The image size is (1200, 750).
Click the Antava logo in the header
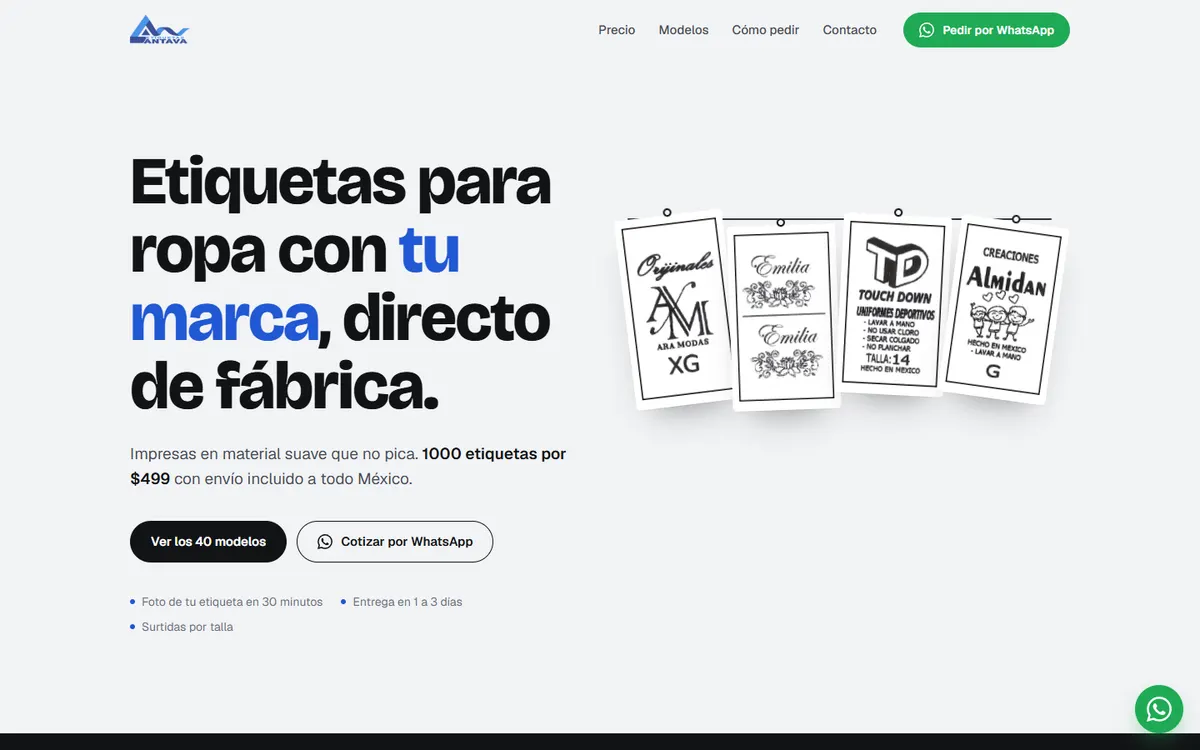(x=159, y=30)
